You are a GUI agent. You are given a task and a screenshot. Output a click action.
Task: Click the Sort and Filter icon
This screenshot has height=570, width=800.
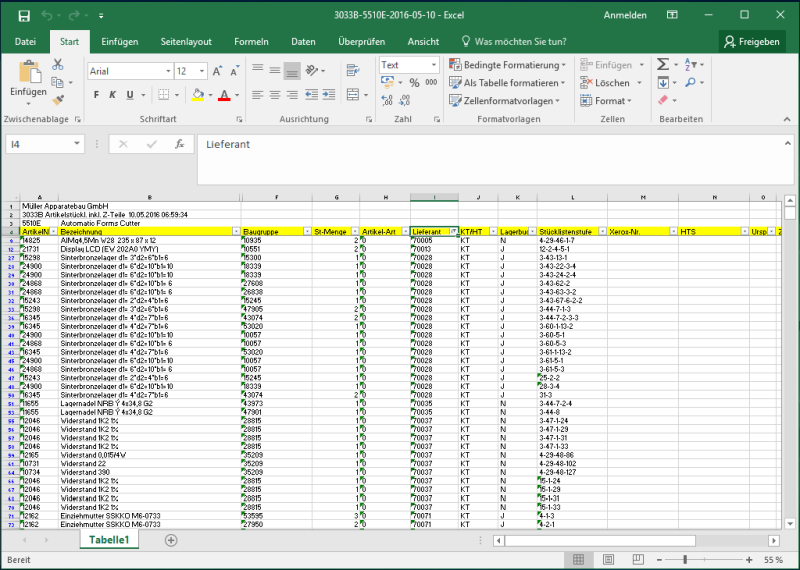pos(689,64)
